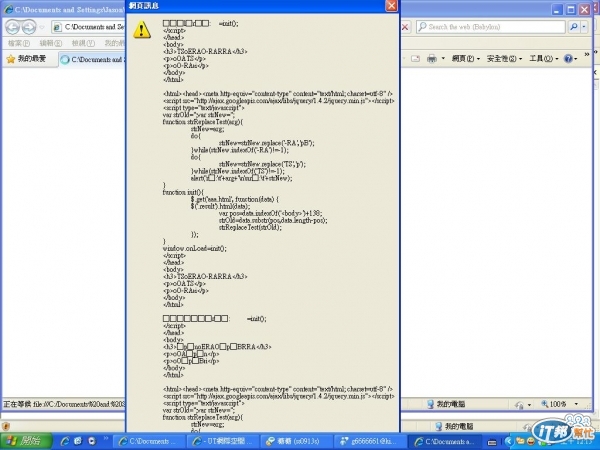Click 我的電腦 in the lower background status bar
600x450 pixels.
coord(454,426)
